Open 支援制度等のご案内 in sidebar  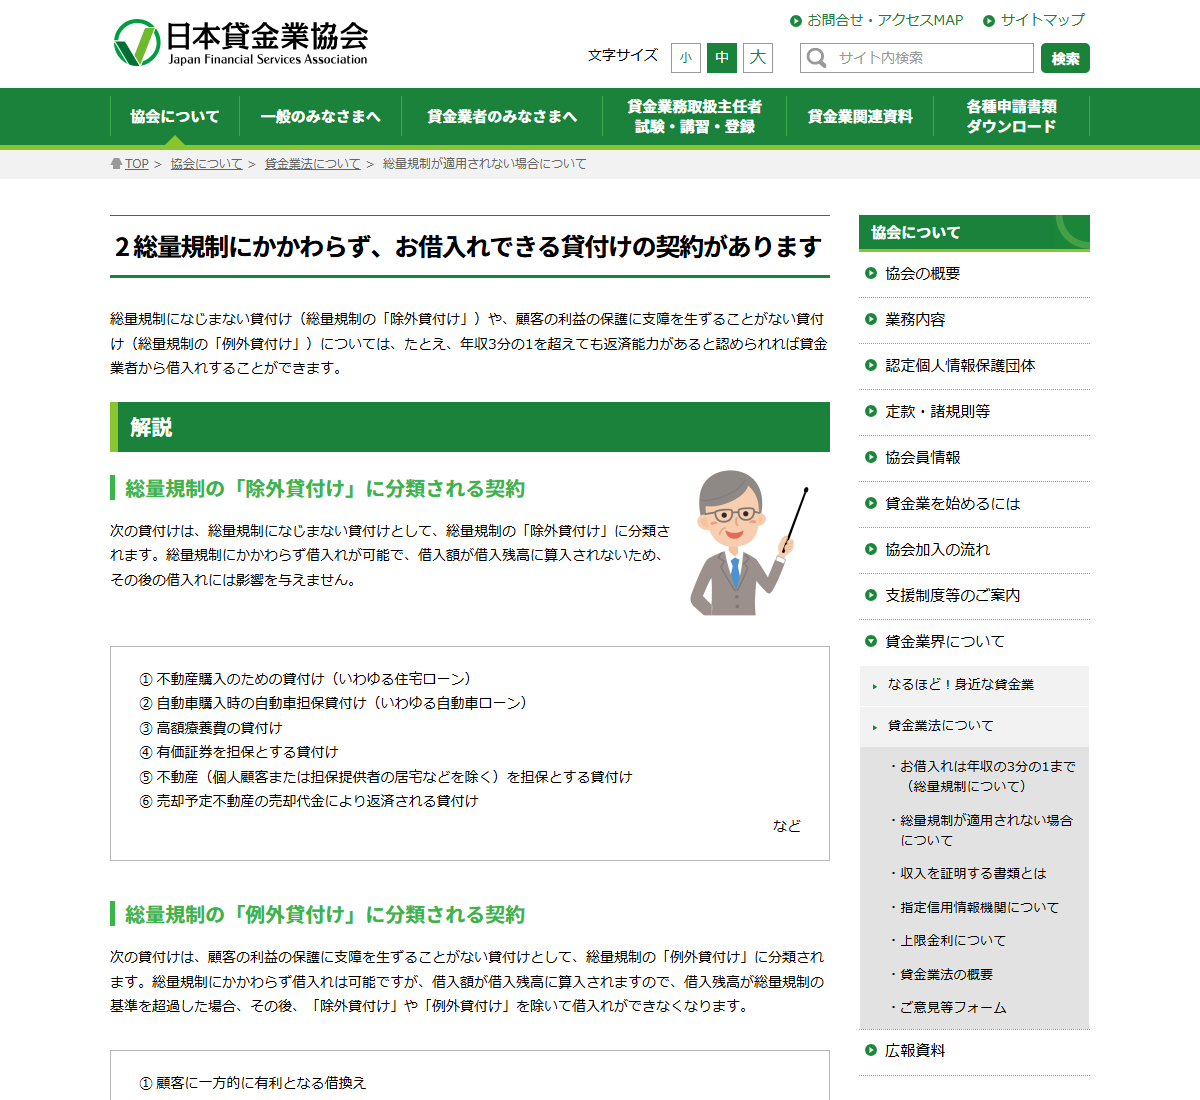(x=974, y=596)
